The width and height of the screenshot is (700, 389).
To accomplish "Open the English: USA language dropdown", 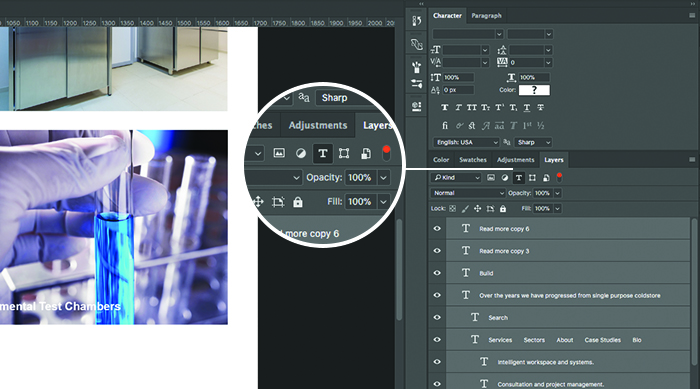I will (x=466, y=142).
